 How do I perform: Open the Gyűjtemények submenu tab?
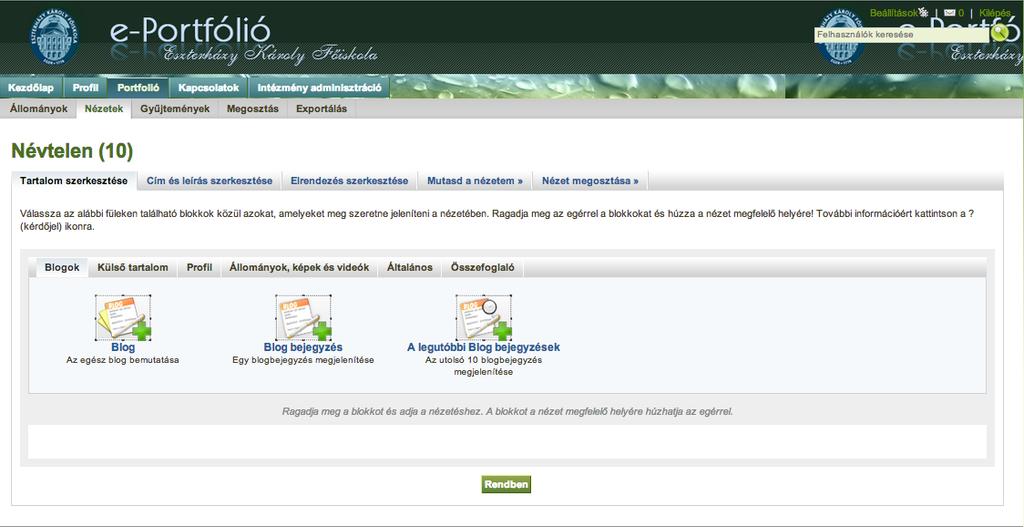tap(175, 109)
